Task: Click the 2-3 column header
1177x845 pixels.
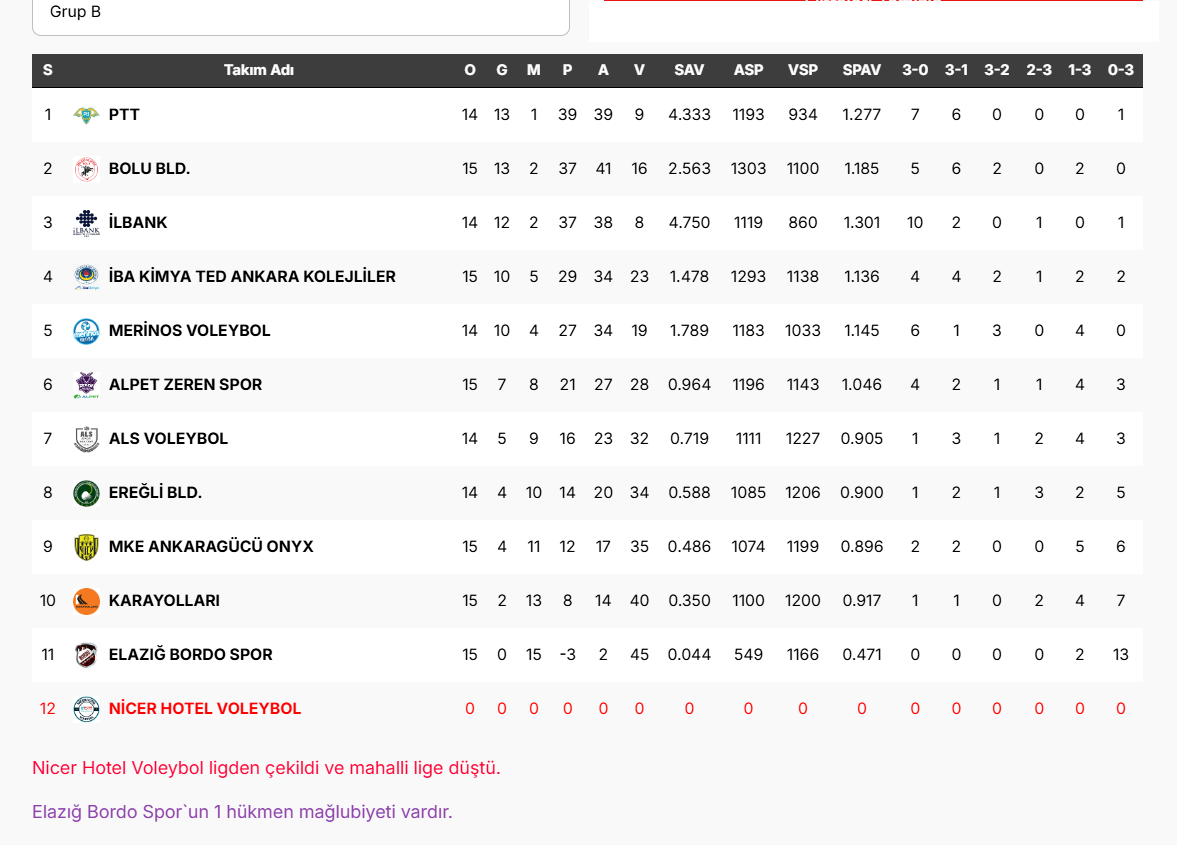Action: click(x=1039, y=71)
